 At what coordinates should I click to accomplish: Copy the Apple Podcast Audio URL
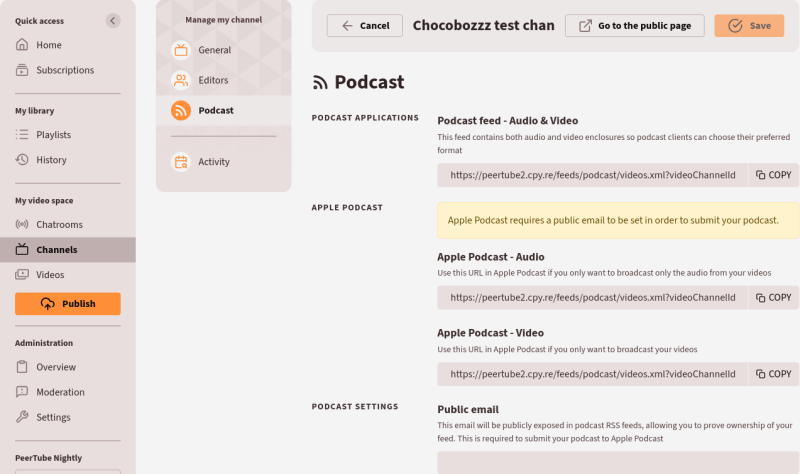click(x=773, y=297)
